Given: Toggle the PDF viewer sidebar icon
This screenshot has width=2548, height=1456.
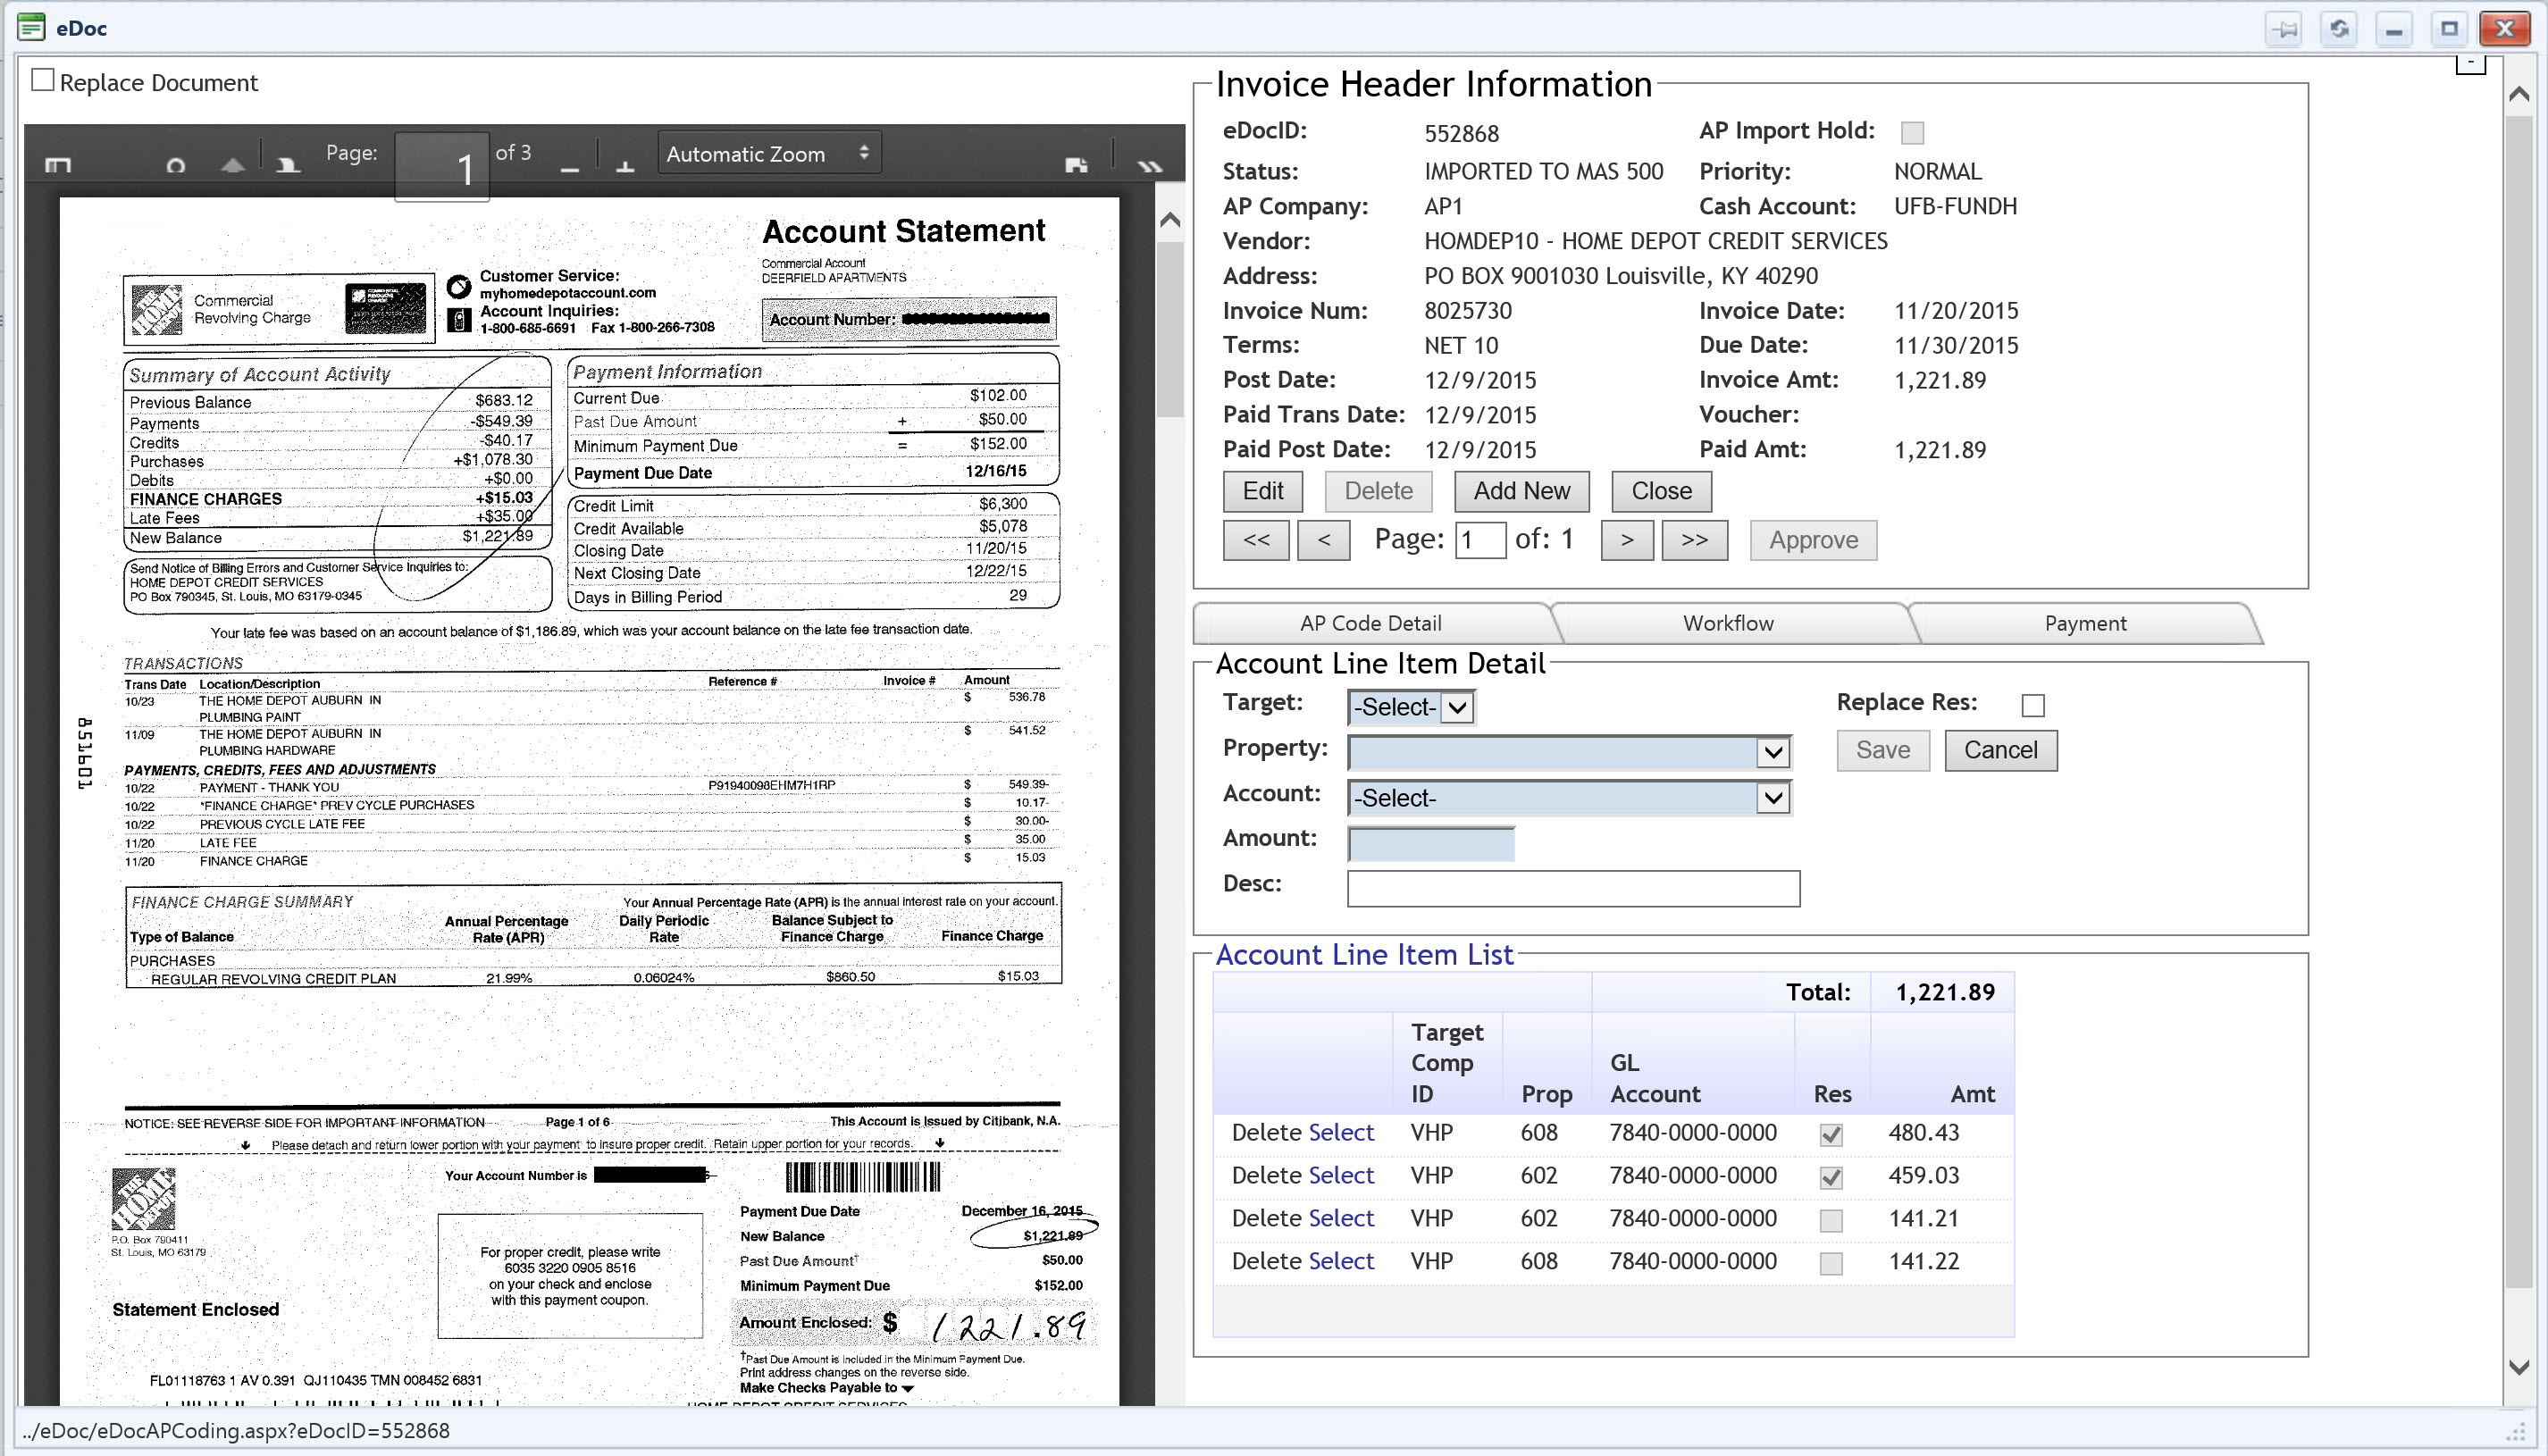Looking at the screenshot, I should [x=58, y=165].
